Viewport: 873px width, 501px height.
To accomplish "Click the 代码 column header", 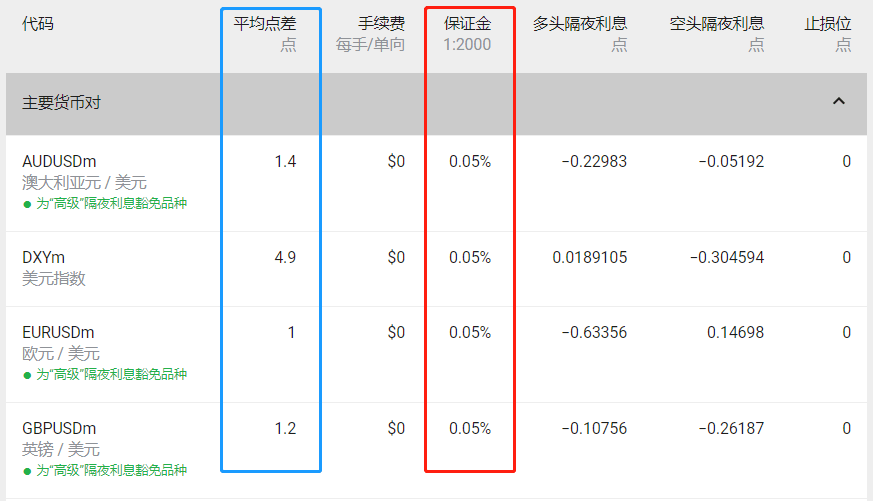I will click(38, 24).
